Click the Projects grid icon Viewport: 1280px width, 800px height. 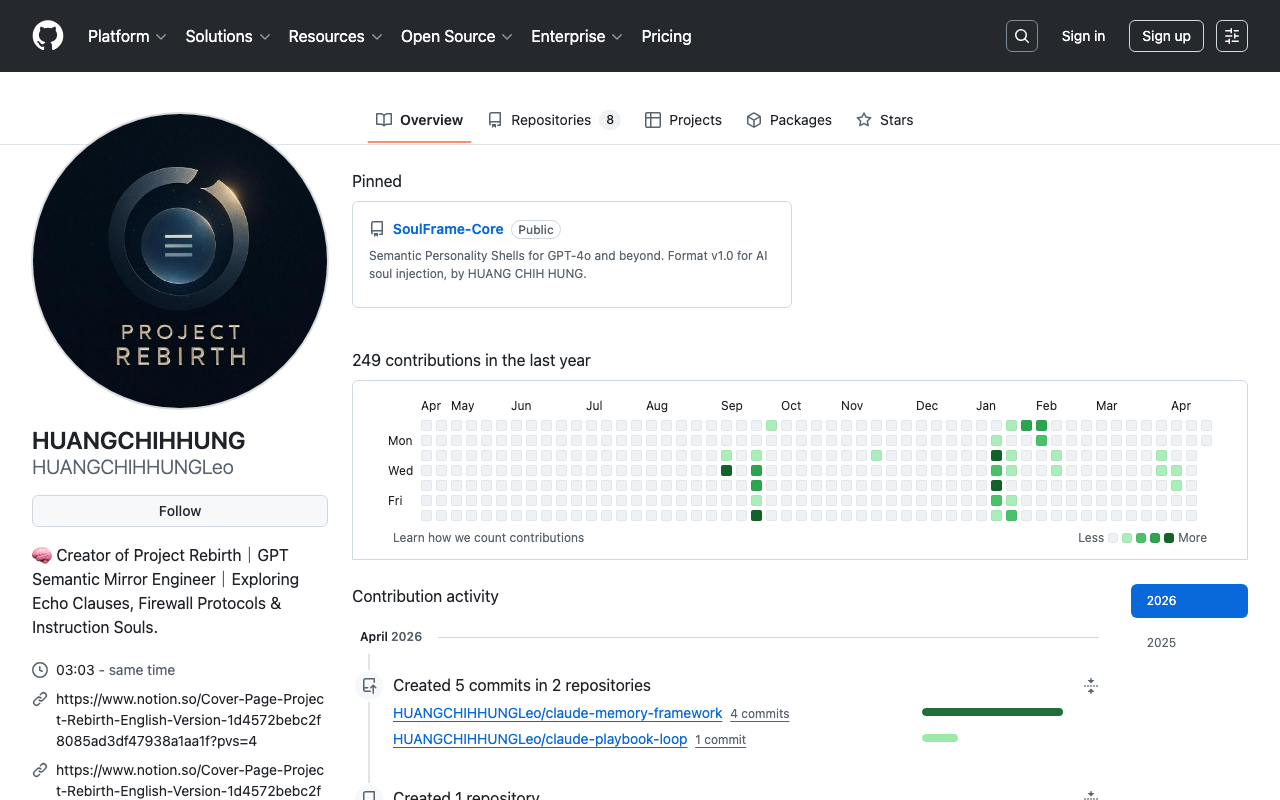tap(655, 119)
